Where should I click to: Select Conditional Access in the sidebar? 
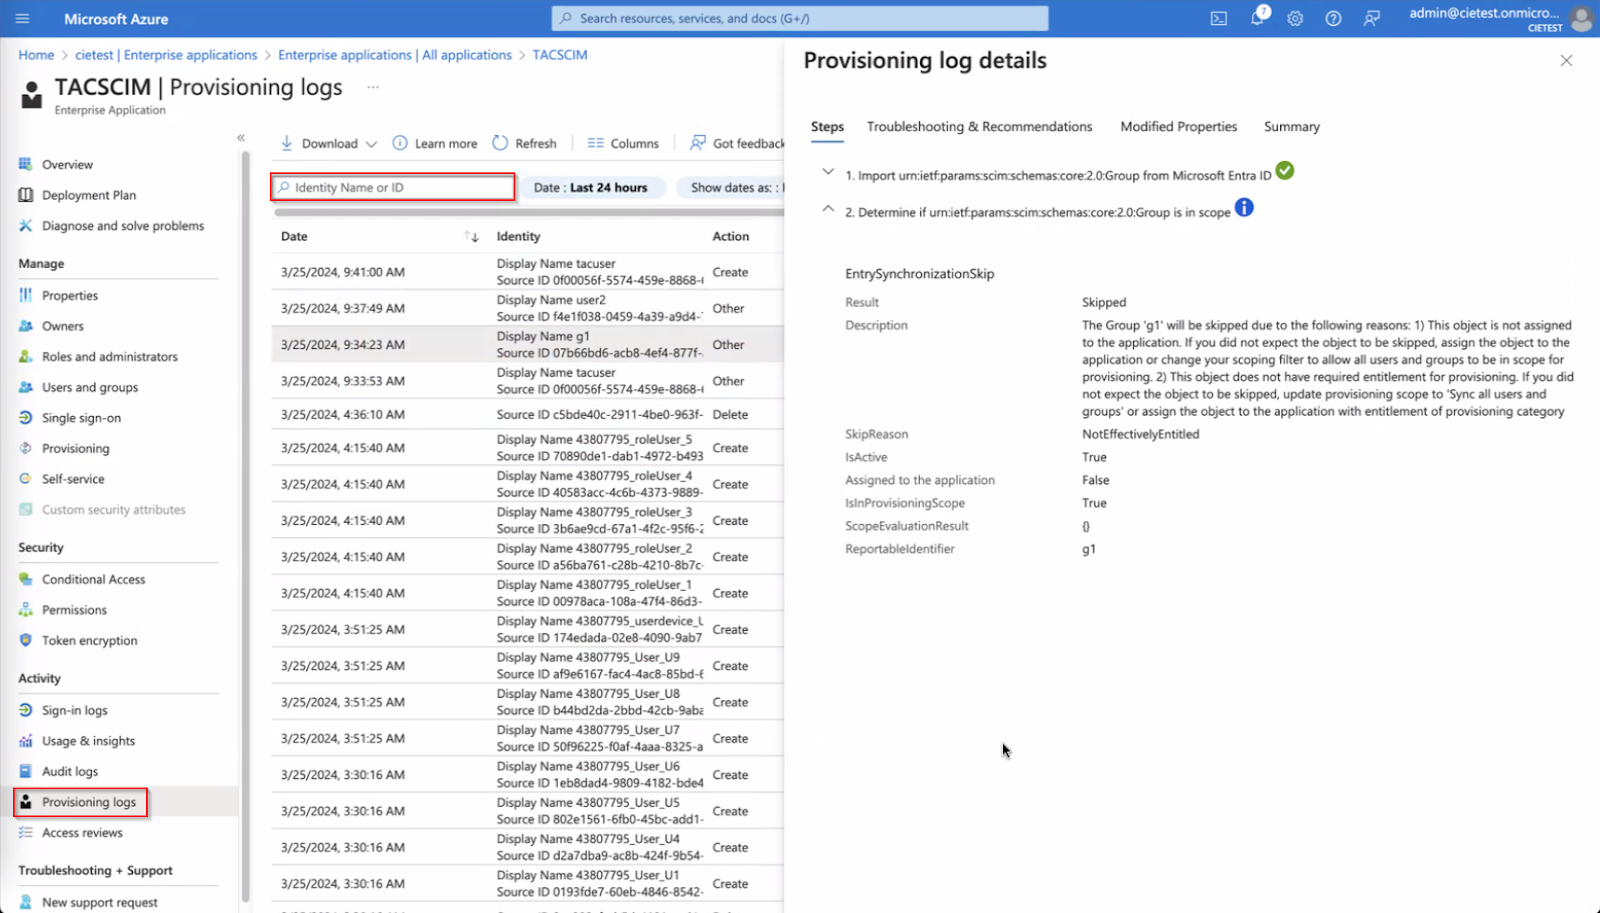click(x=92, y=578)
